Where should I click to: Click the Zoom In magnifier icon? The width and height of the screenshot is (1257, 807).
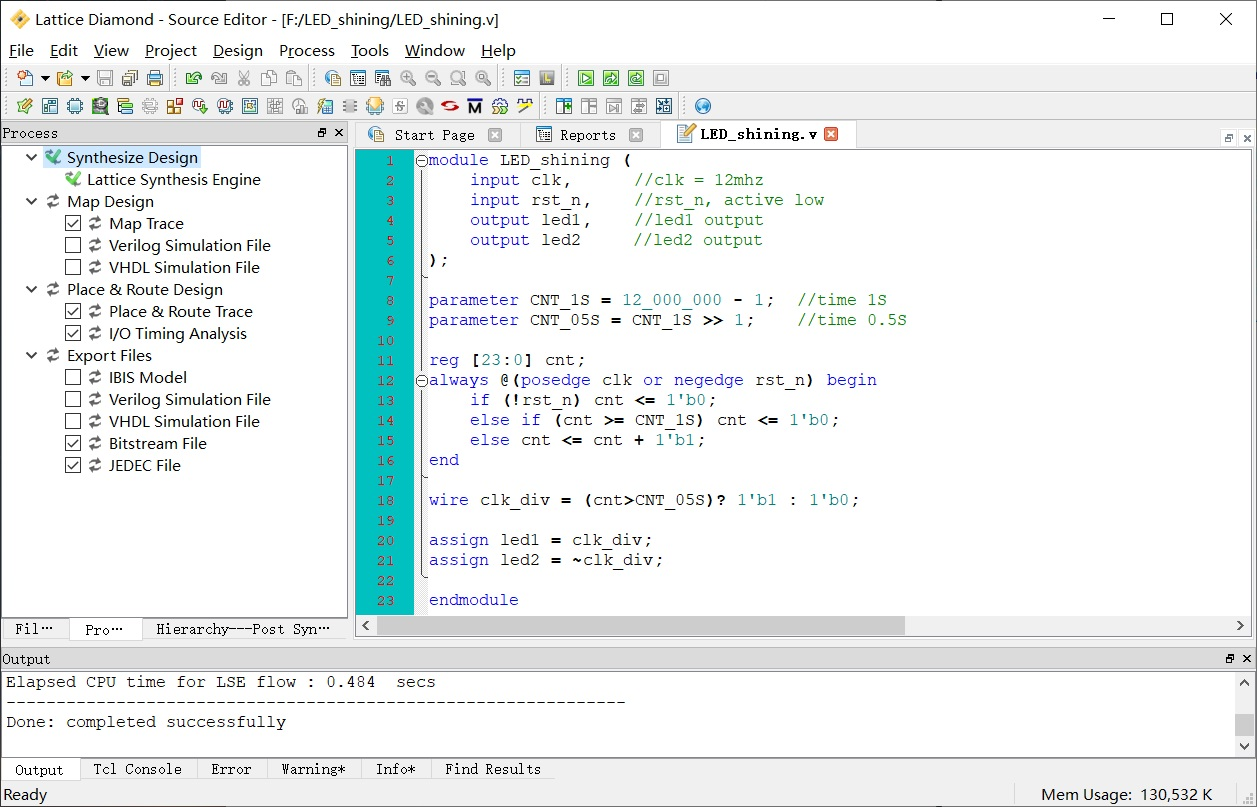[408, 78]
